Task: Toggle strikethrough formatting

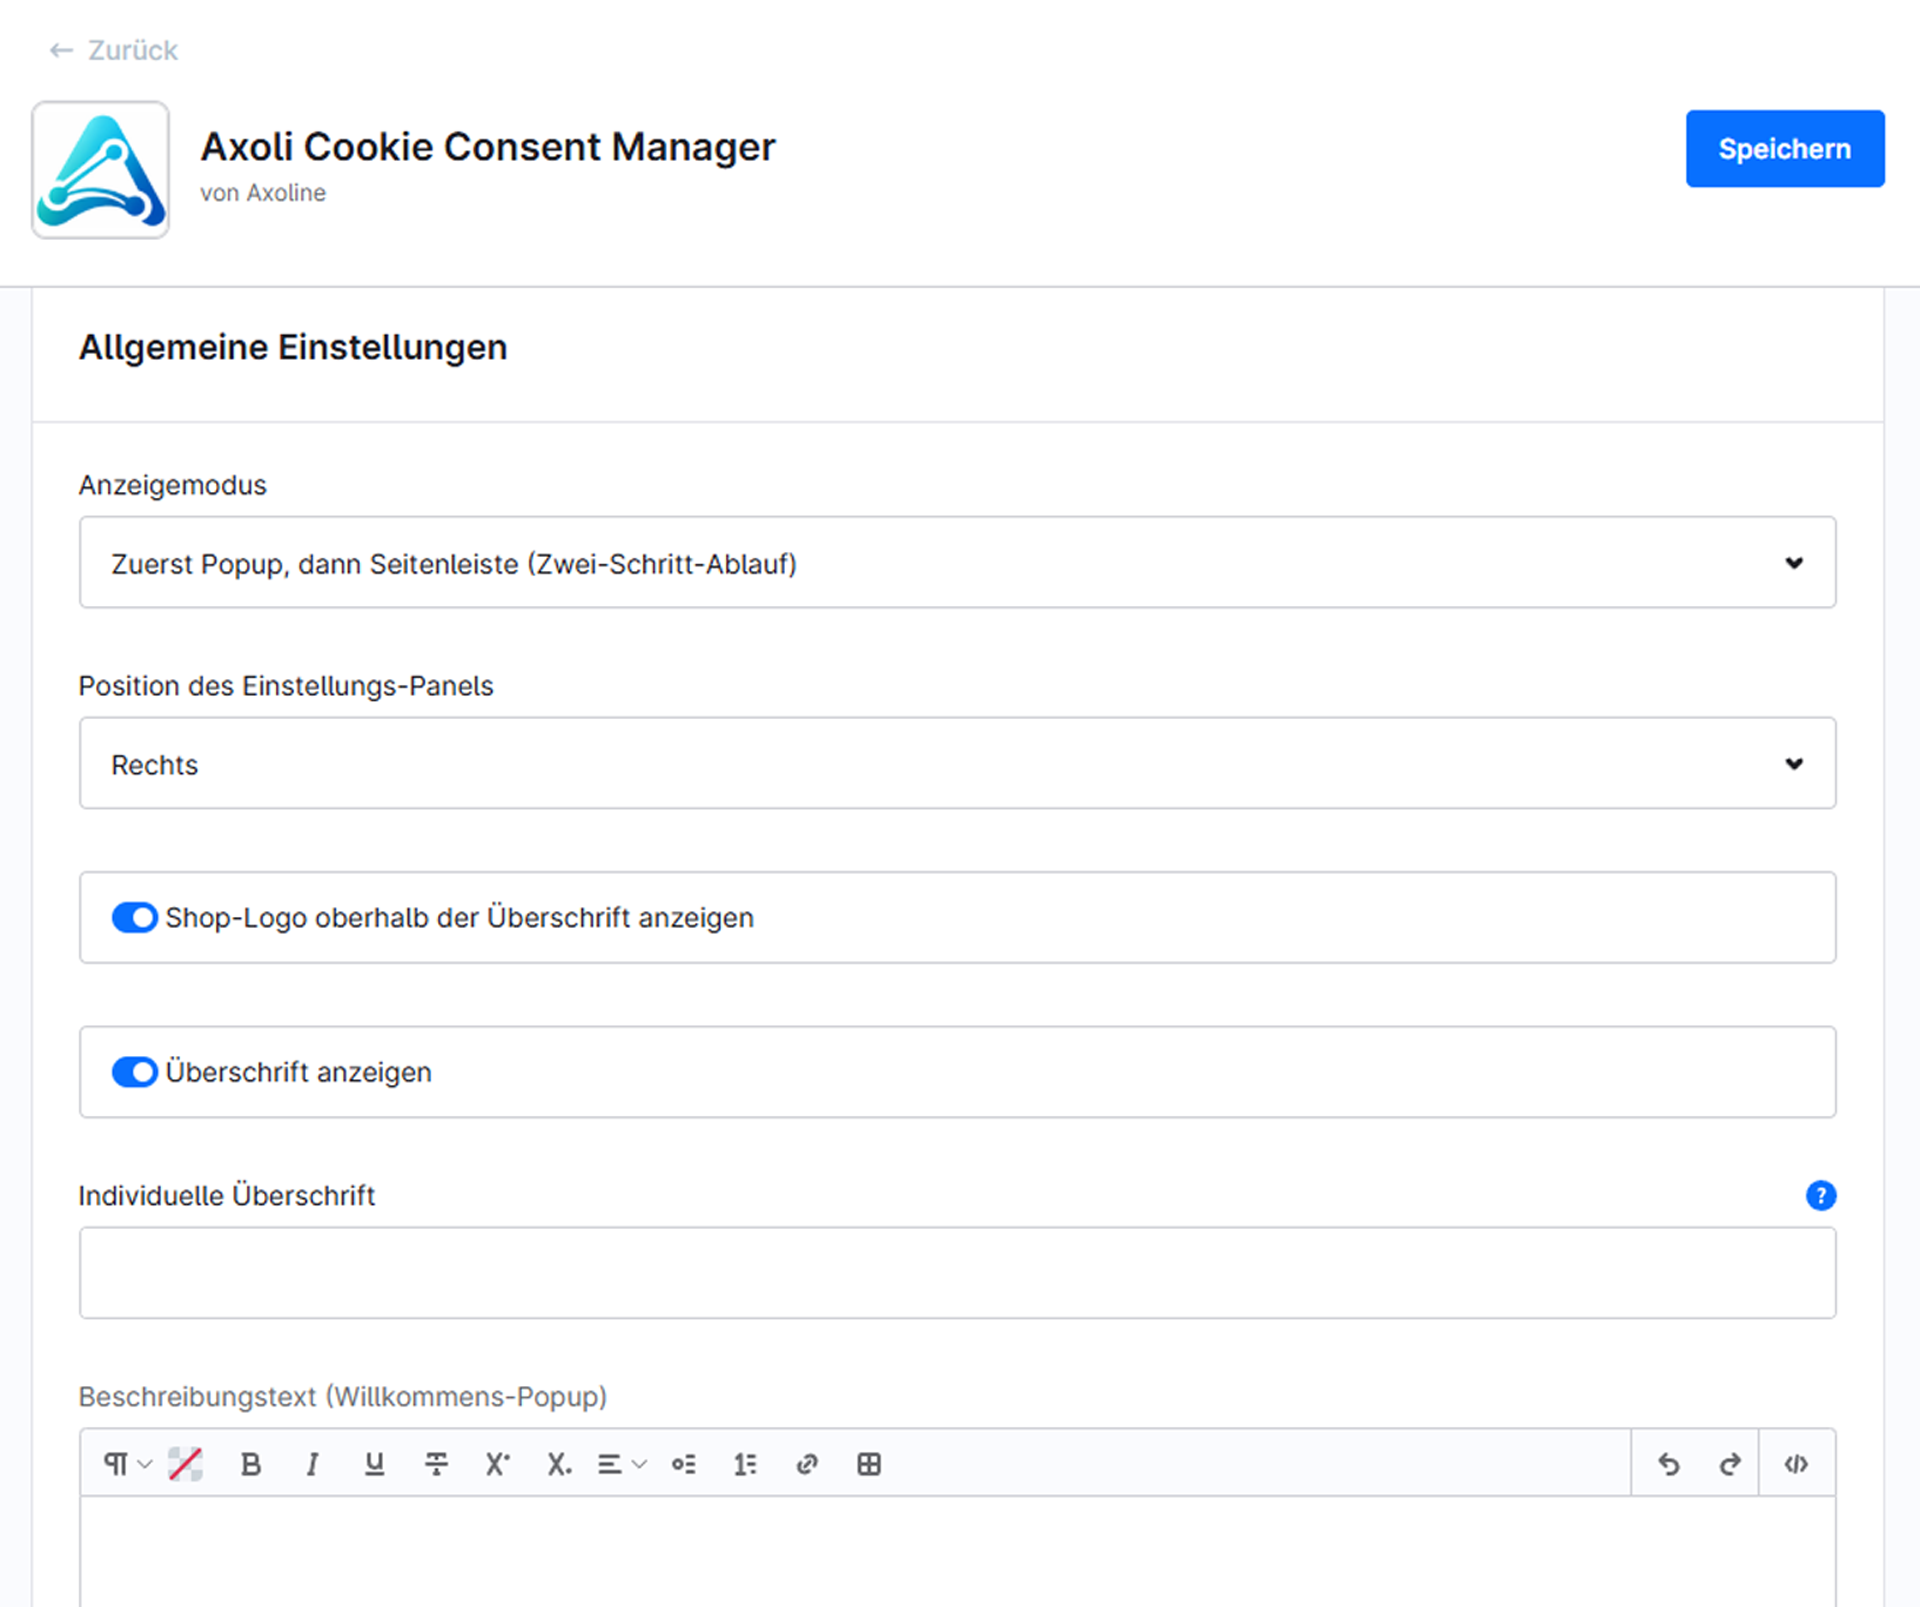Action: pyautogui.click(x=436, y=1465)
